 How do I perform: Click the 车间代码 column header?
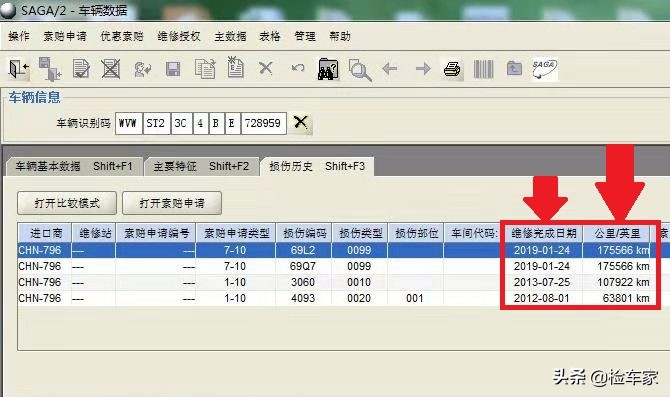tap(473, 233)
